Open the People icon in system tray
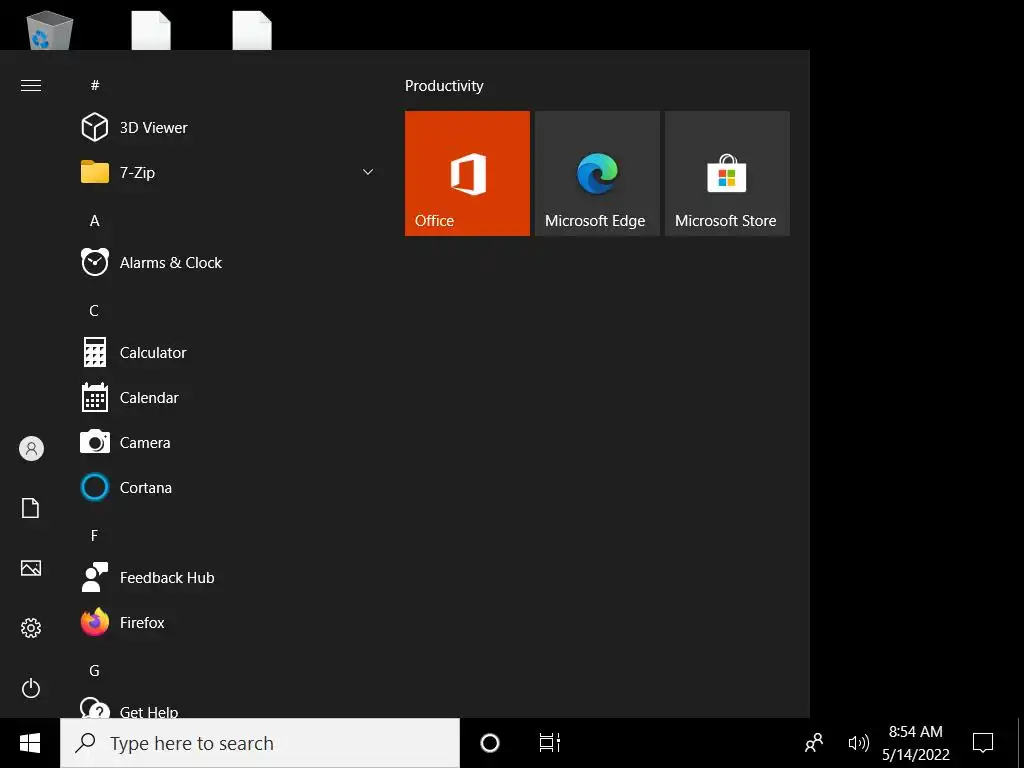The height and width of the screenshot is (768, 1024). (814, 743)
